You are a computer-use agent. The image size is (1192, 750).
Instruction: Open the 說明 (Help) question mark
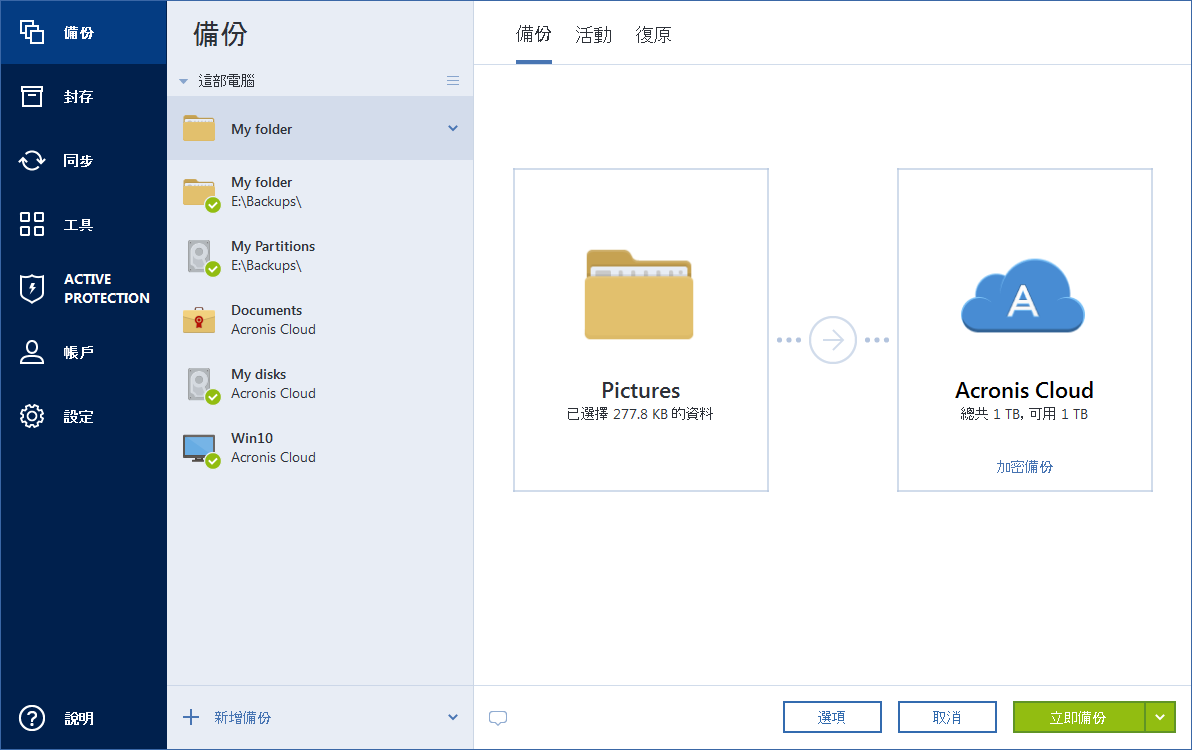pos(83,718)
